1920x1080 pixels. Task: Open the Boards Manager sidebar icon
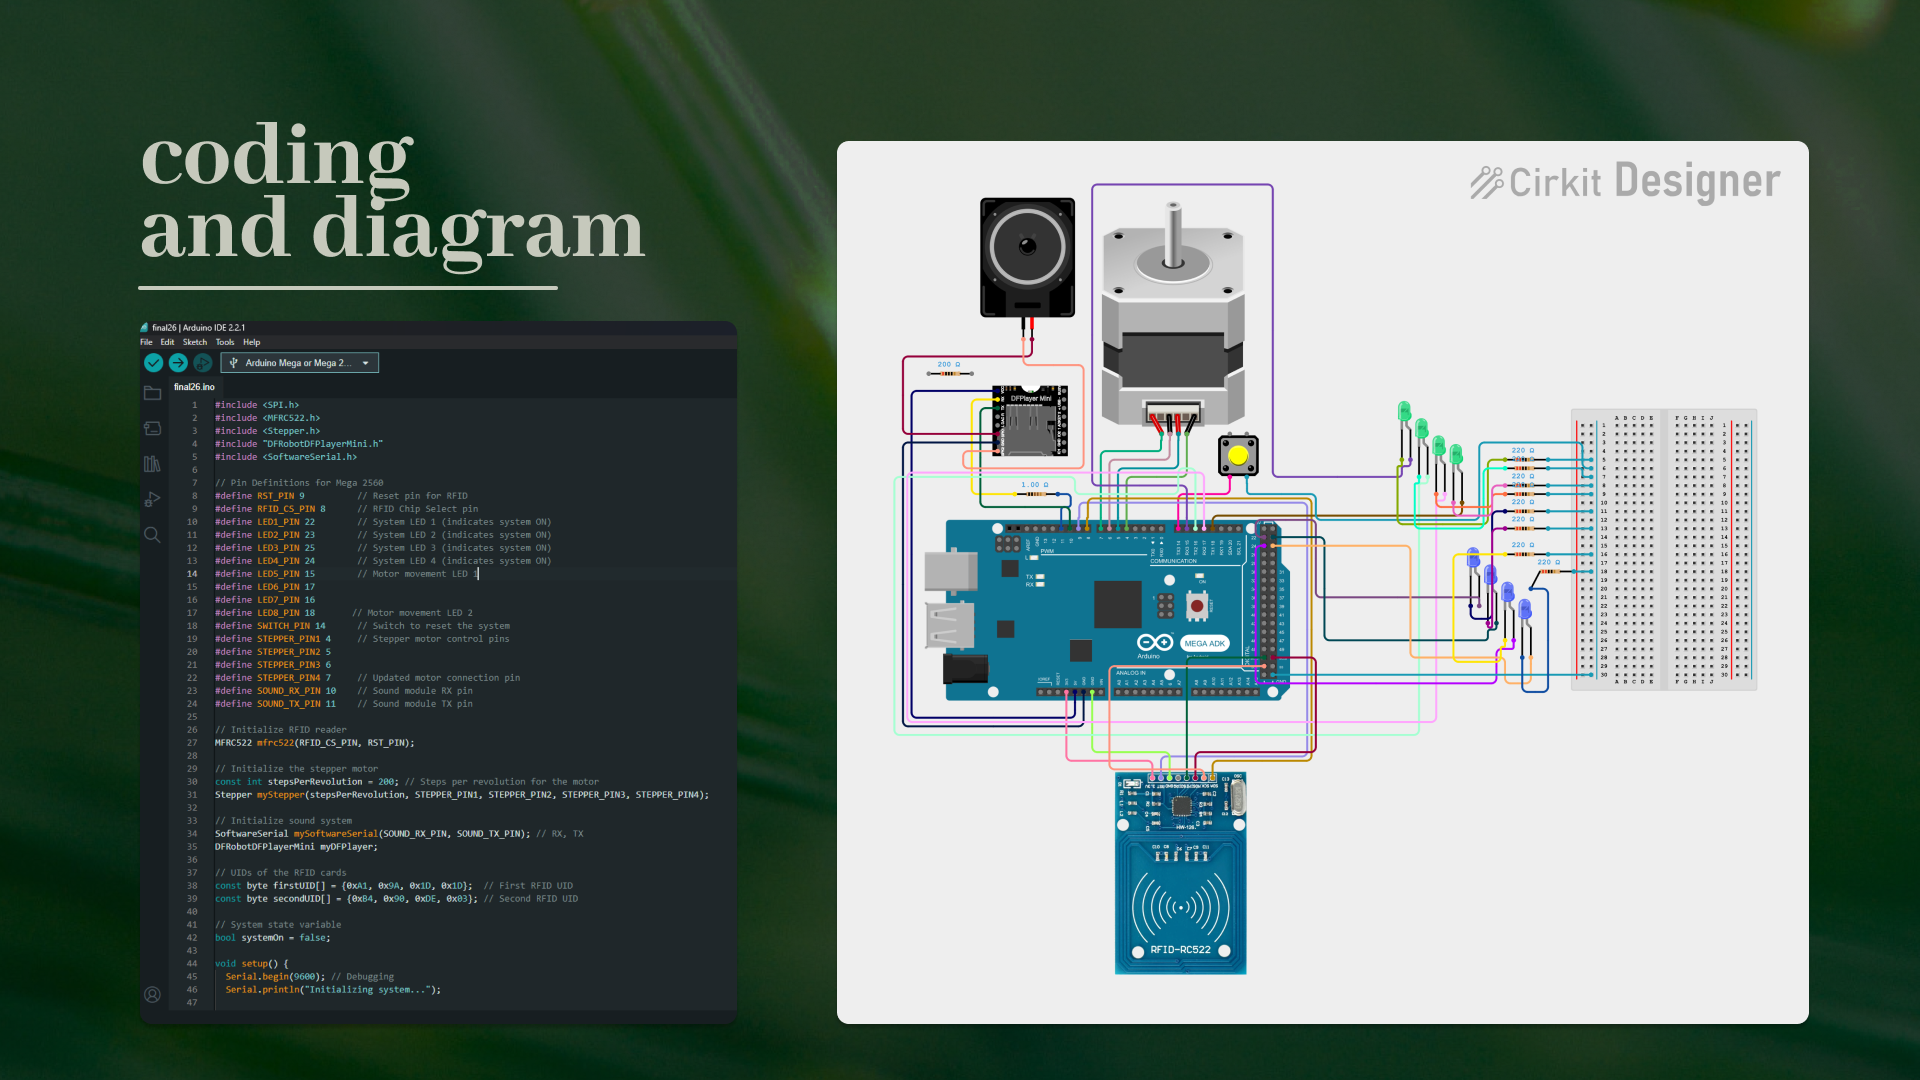click(152, 428)
